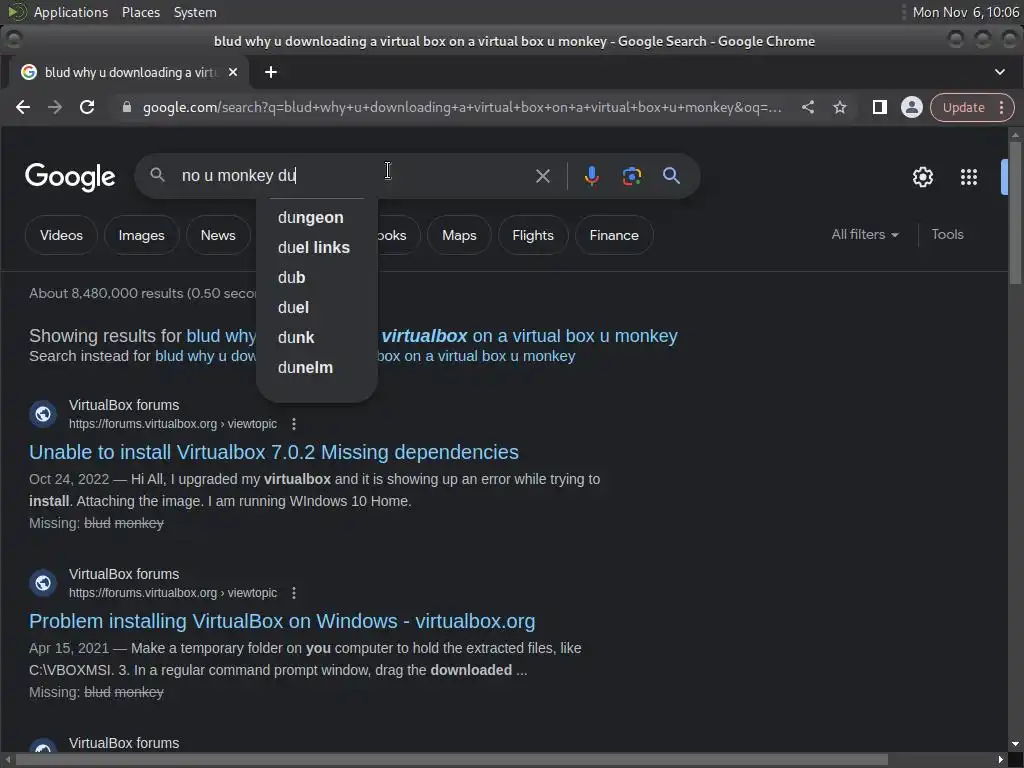
Task: Open the Google apps grid
Action: click(x=968, y=177)
